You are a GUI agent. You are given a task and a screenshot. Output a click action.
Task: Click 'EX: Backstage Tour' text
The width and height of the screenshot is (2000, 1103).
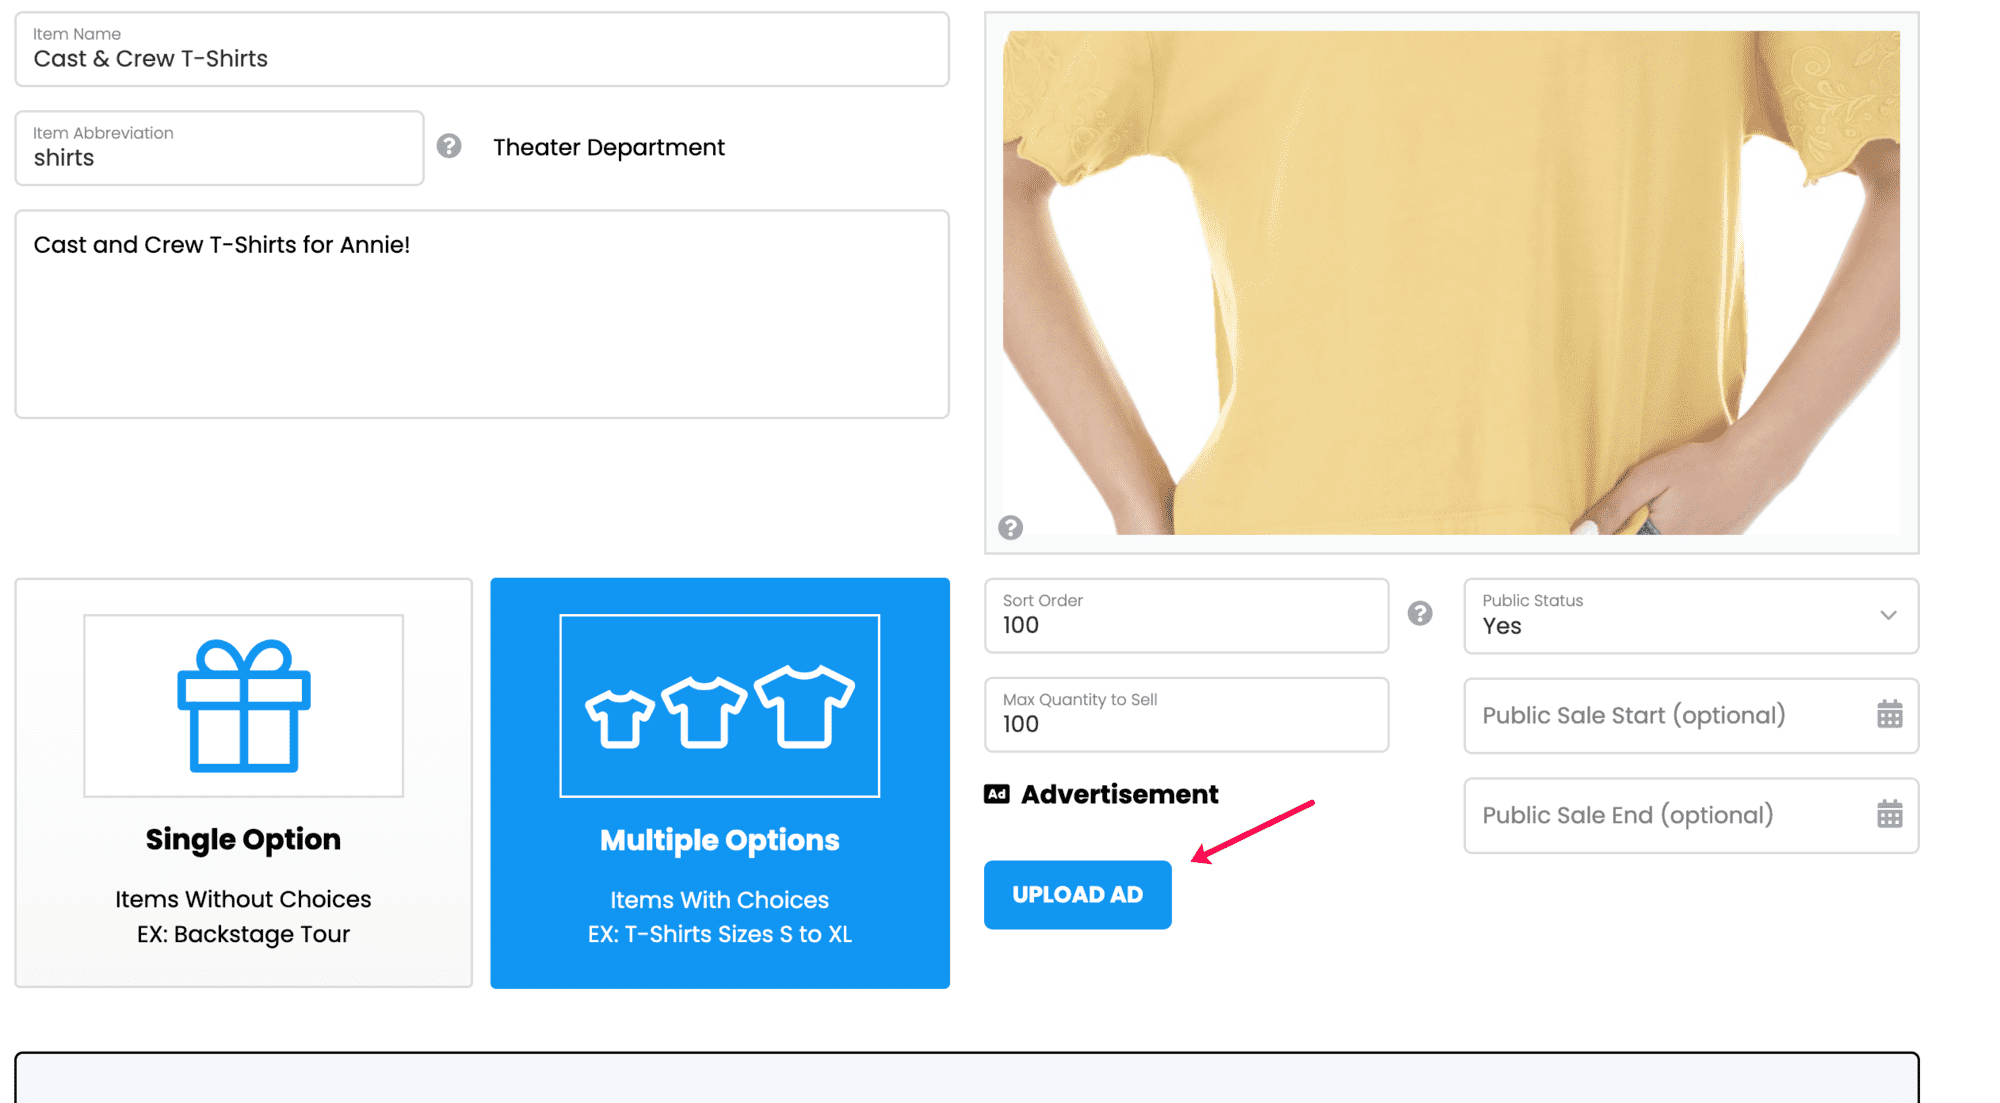(243, 934)
